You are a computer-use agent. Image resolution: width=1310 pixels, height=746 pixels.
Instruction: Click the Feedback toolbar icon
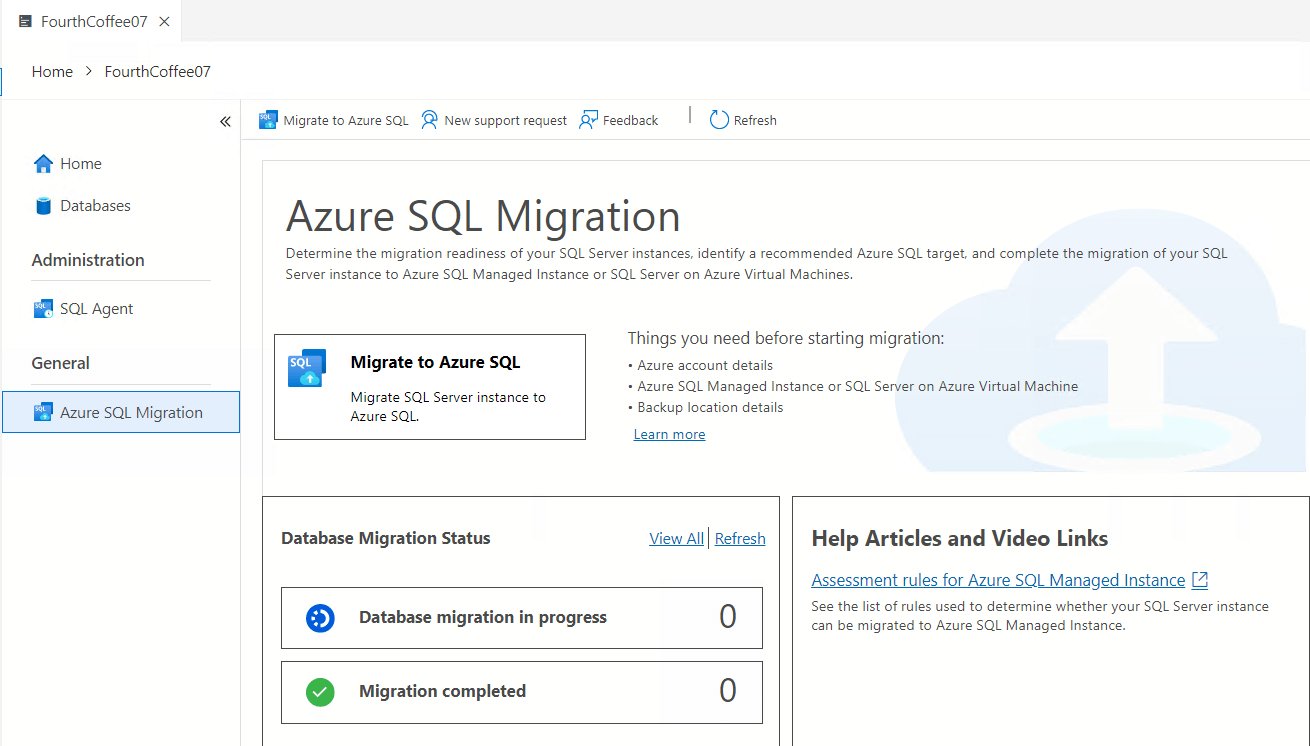pyautogui.click(x=589, y=120)
